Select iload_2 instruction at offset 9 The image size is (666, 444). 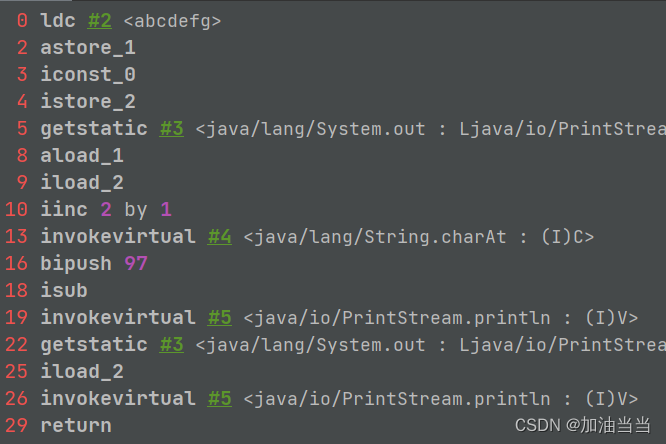[x=82, y=182]
